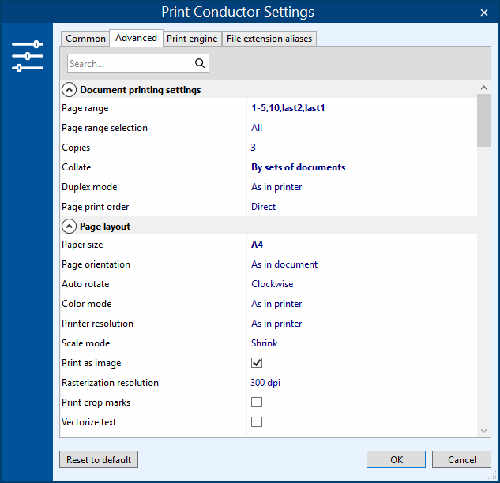Open Color mode value As in printer

[x=277, y=304]
